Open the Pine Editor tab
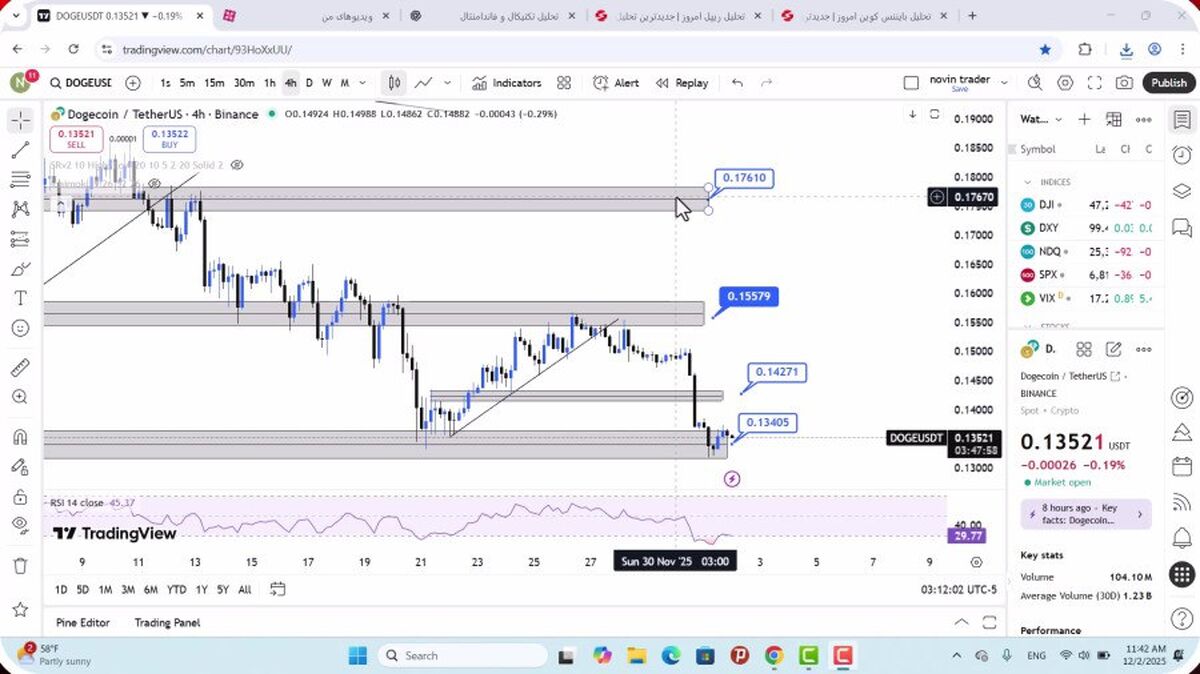The width and height of the screenshot is (1200, 674). coord(82,622)
